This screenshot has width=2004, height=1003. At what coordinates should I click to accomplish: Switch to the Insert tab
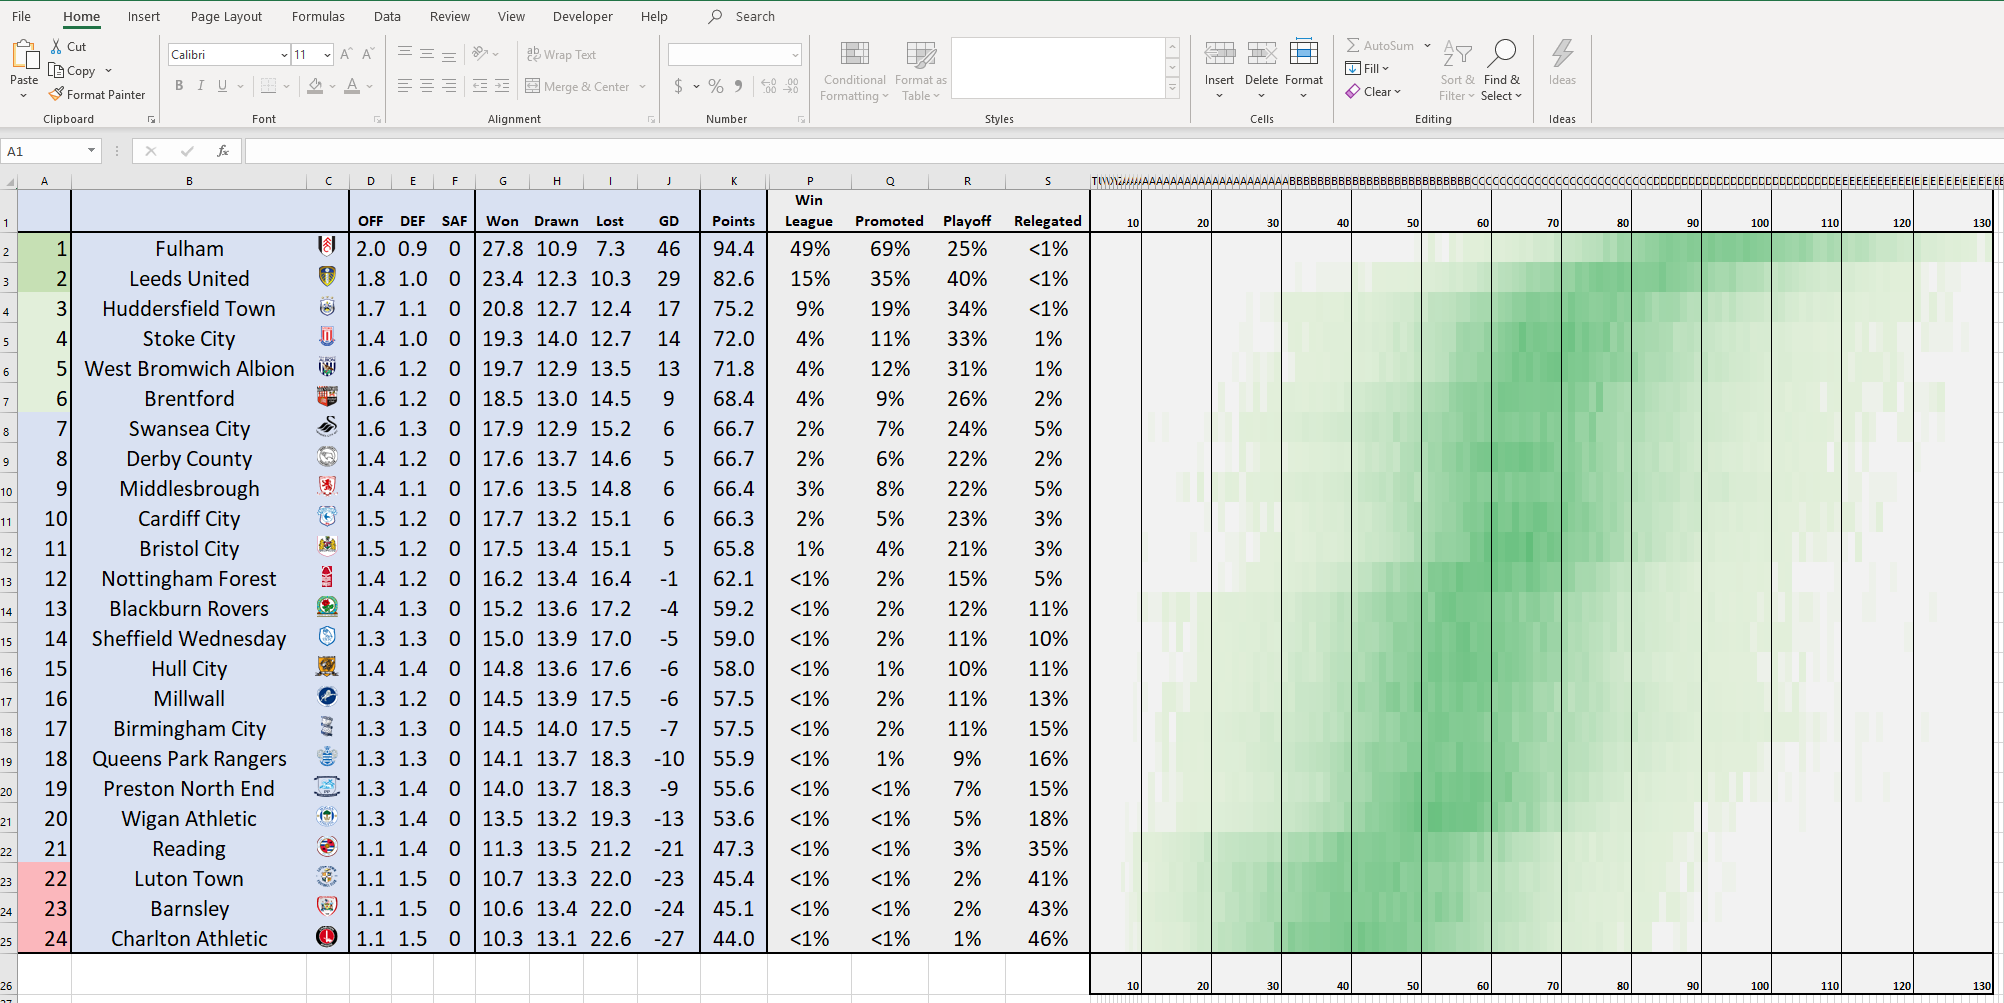(x=144, y=17)
